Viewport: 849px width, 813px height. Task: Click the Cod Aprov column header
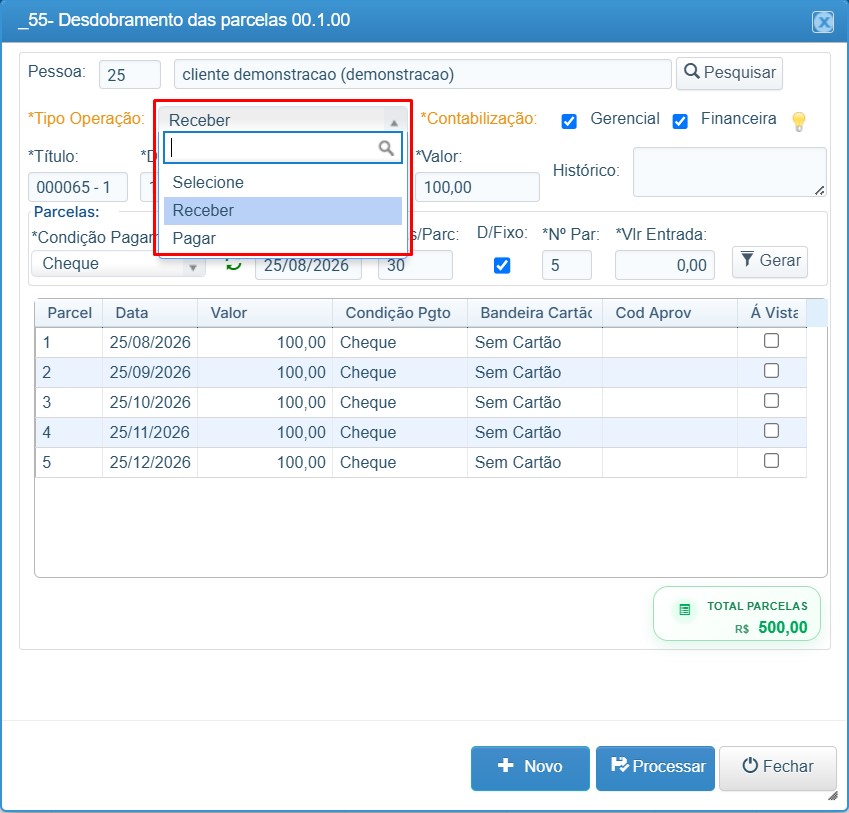click(670, 313)
